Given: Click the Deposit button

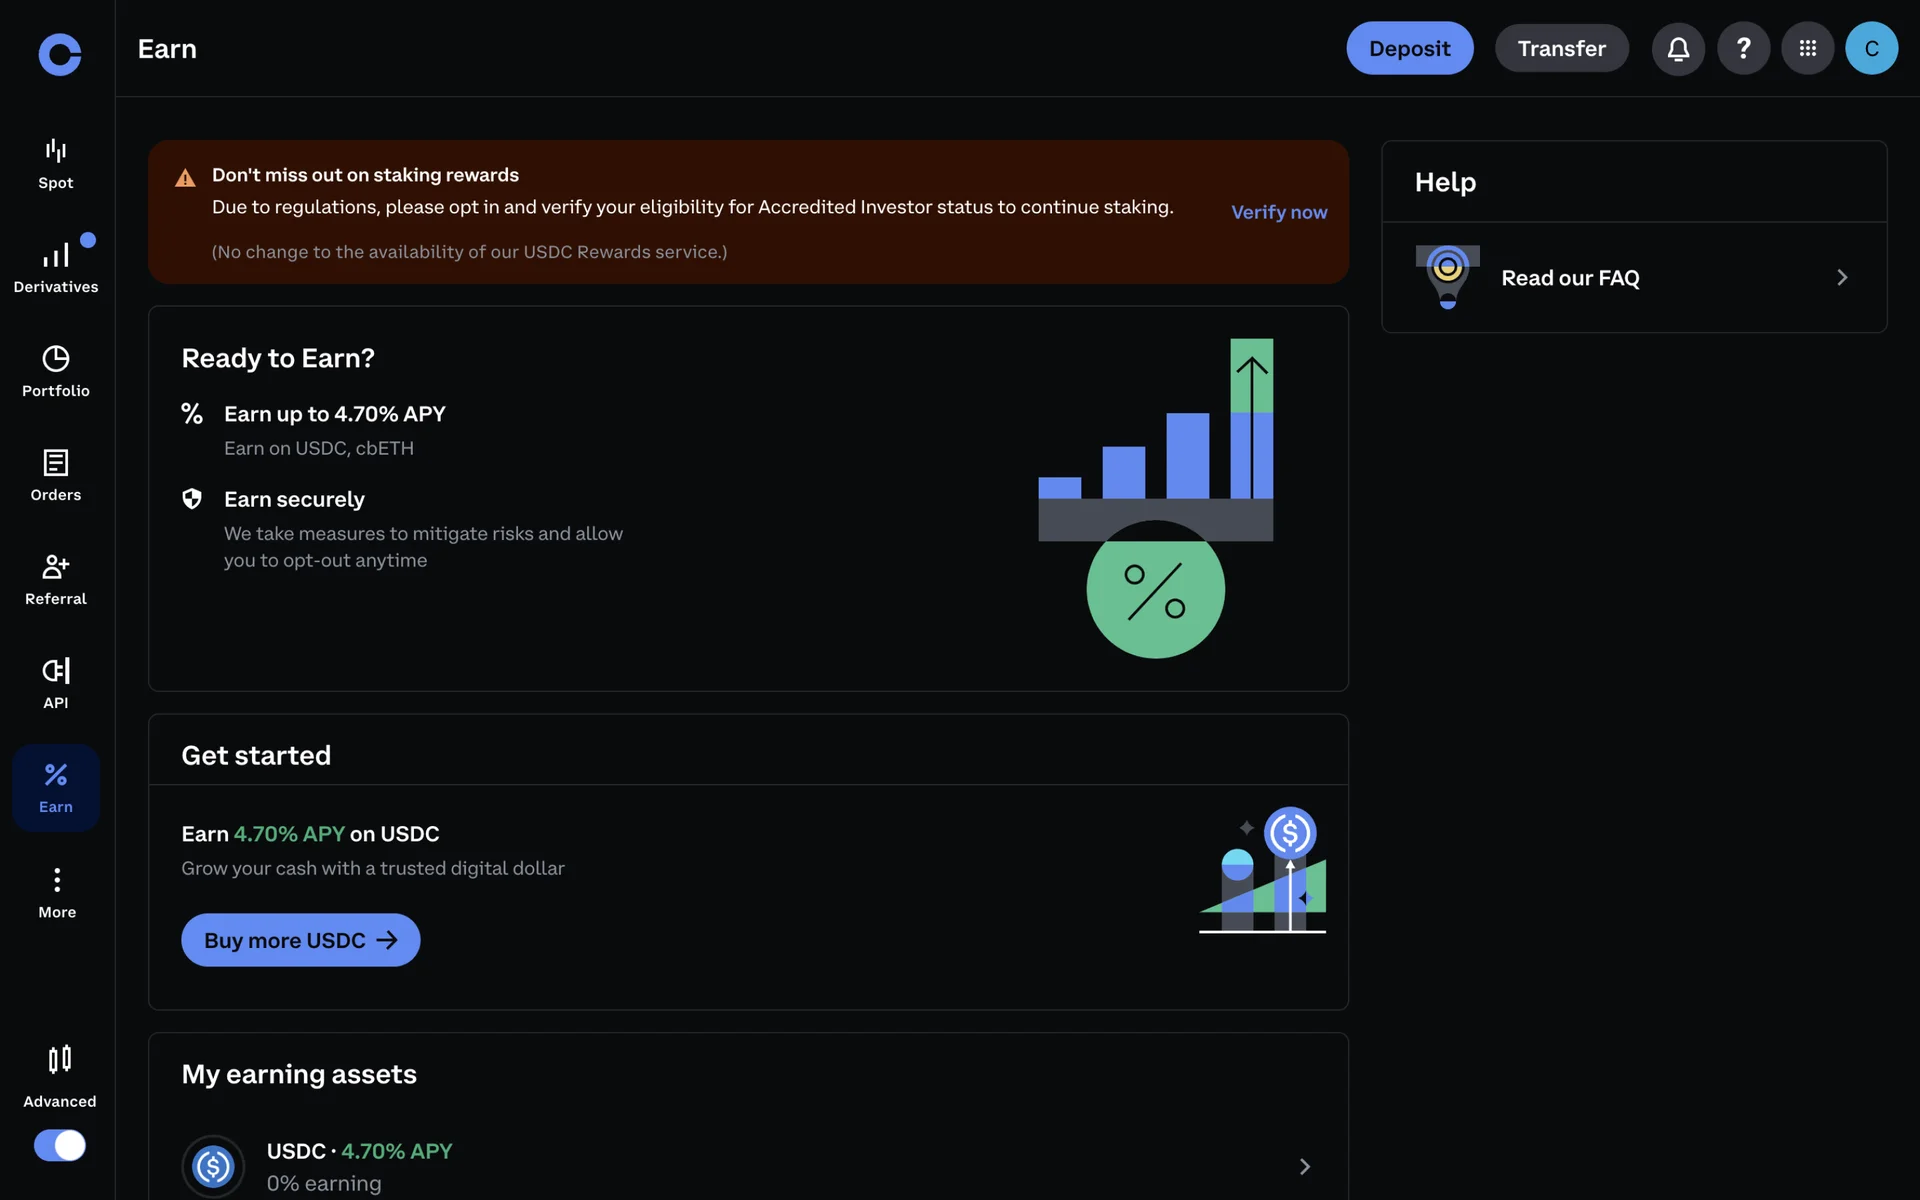Looking at the screenshot, I should point(1409,48).
